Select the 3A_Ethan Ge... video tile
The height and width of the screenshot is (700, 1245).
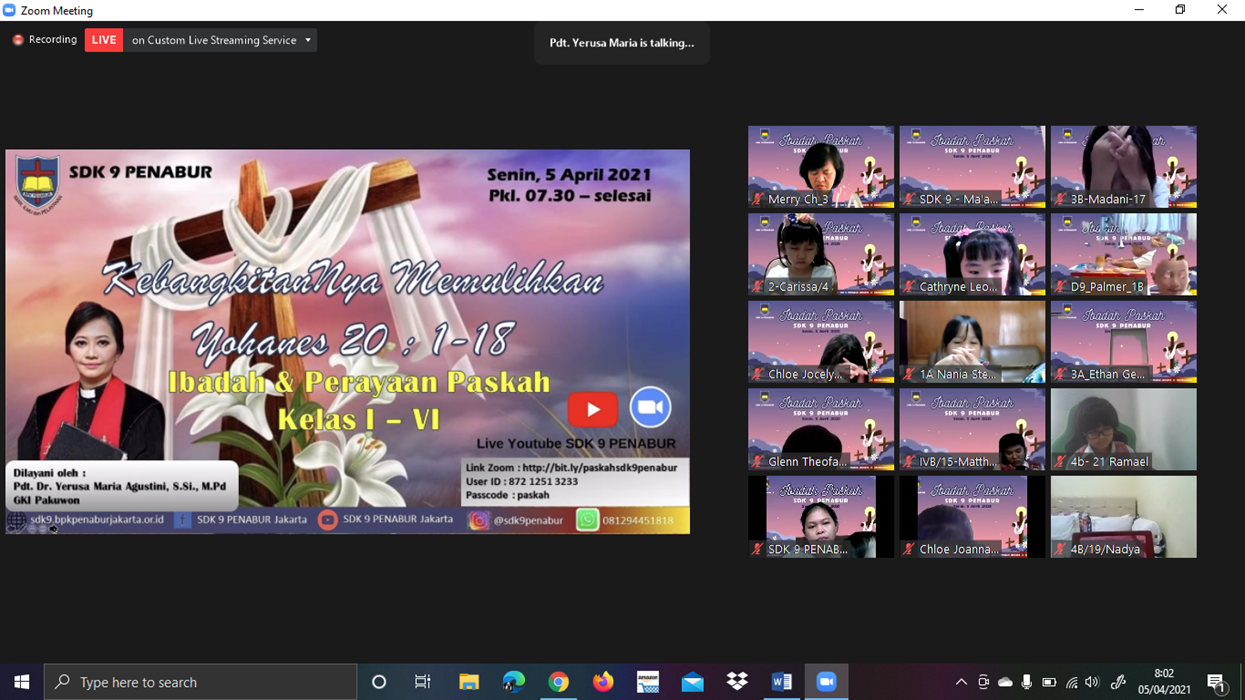coord(1123,342)
